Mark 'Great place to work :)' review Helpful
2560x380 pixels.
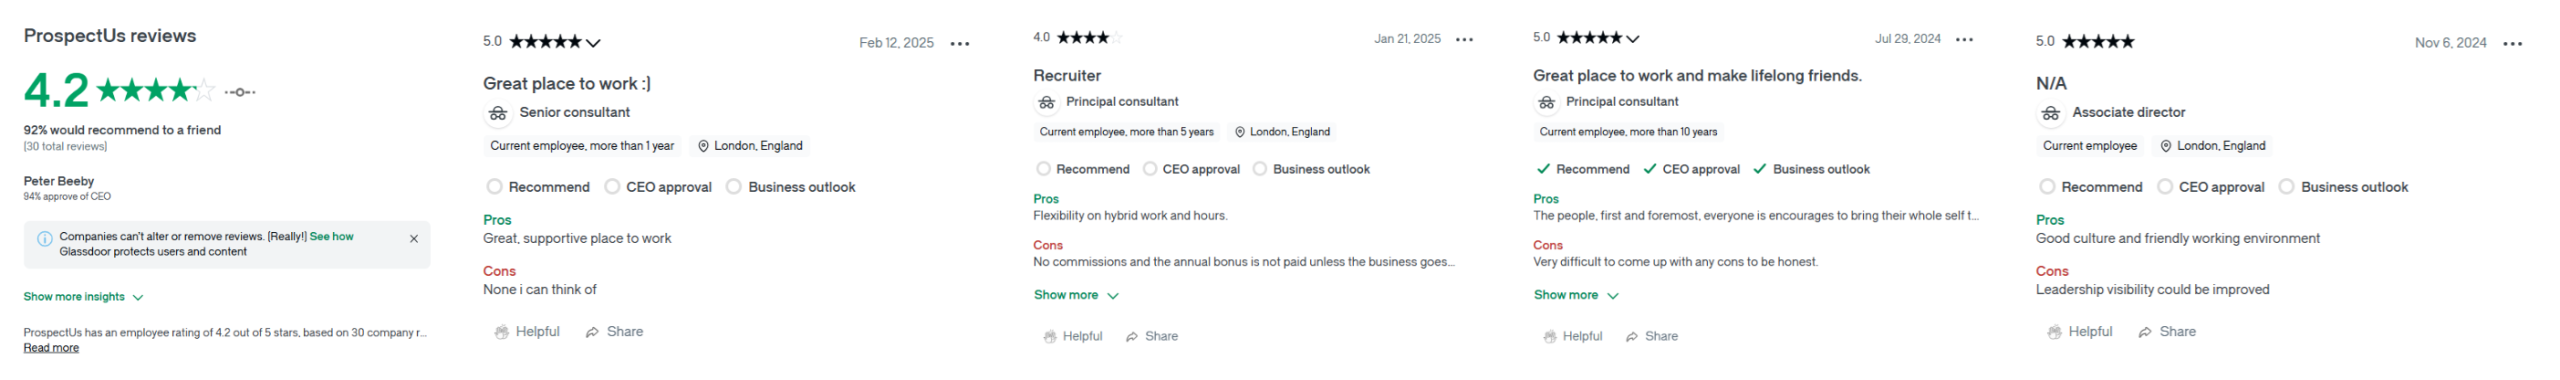tap(526, 331)
